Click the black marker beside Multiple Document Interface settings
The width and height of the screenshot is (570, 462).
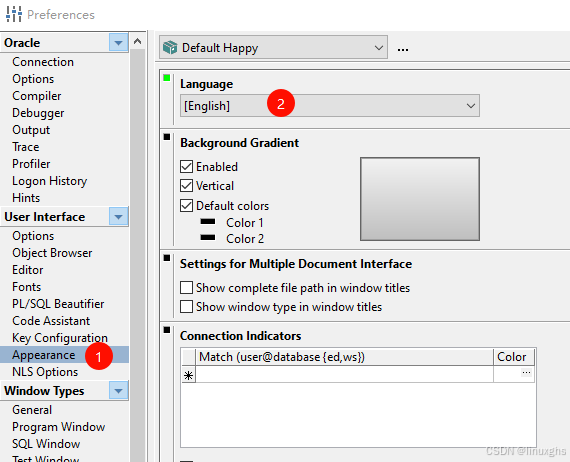(167, 258)
